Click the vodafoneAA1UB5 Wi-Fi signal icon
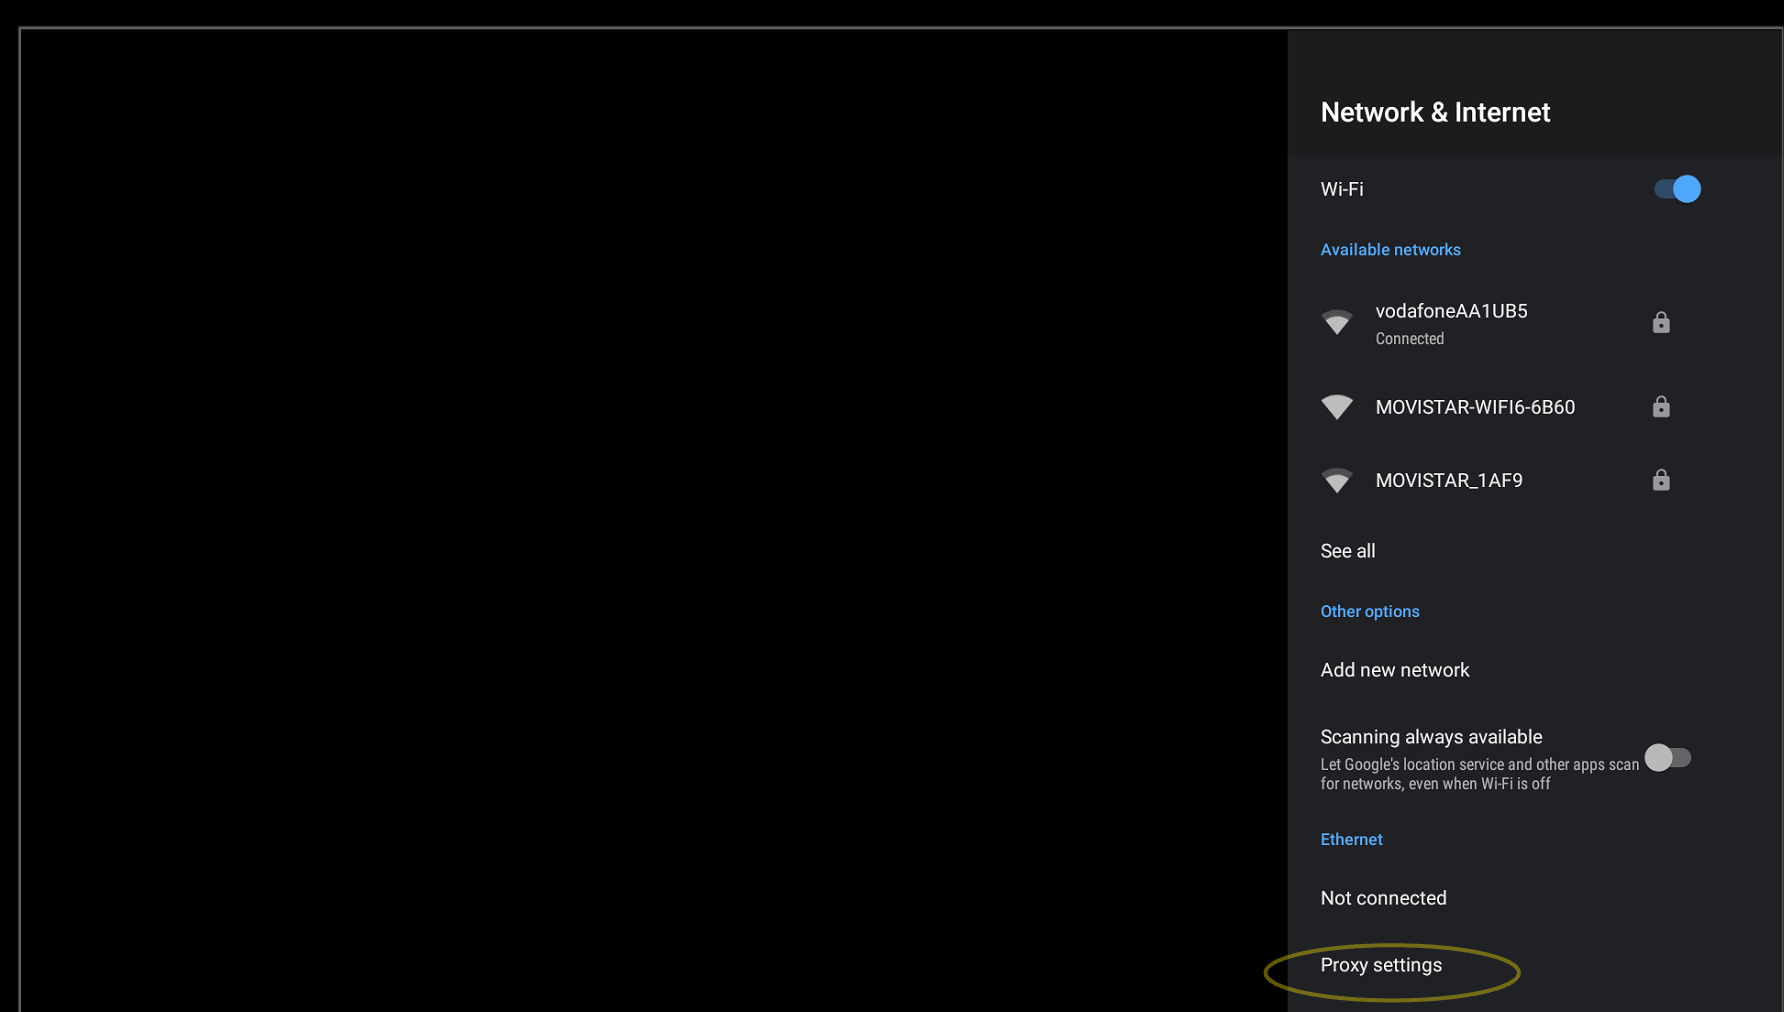 click(x=1337, y=323)
